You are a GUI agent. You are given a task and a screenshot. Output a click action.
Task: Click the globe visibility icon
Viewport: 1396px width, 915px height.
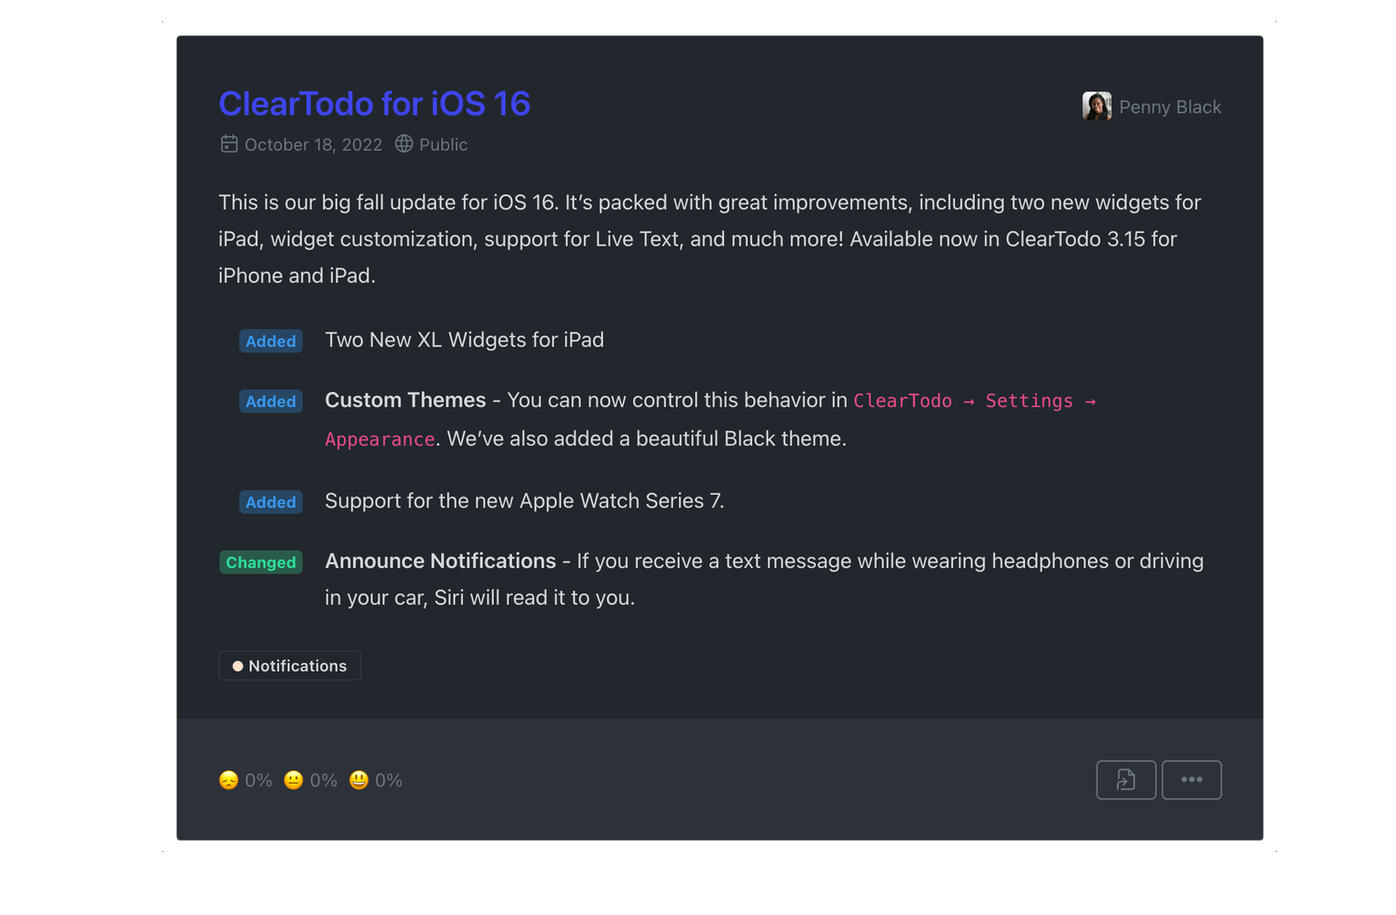tap(404, 144)
